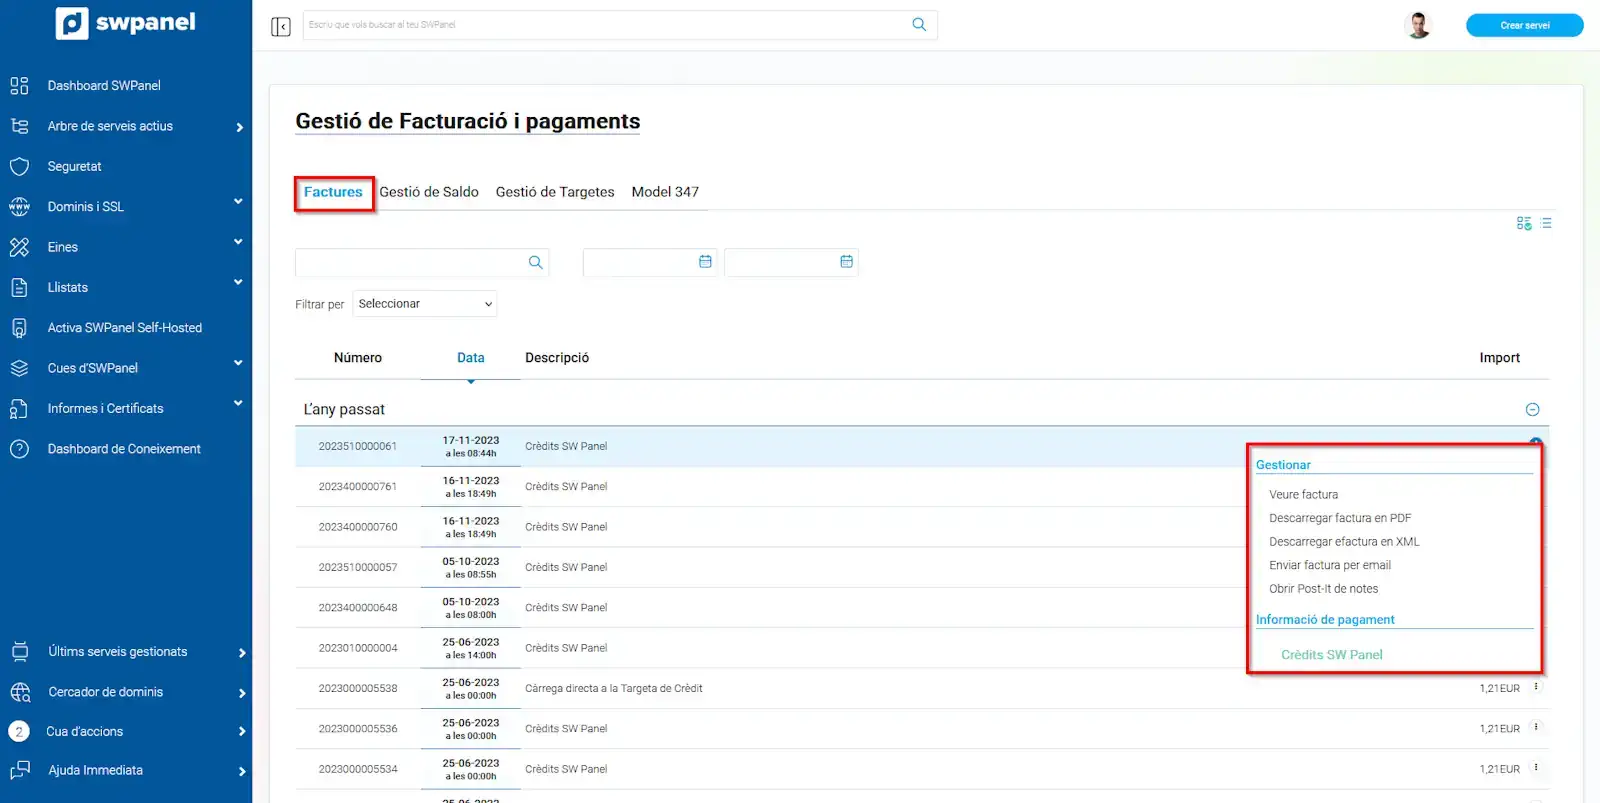Image resolution: width=1600 pixels, height=803 pixels.
Task: Open options menu for invoice 2023000005536
Action: [1536, 727]
